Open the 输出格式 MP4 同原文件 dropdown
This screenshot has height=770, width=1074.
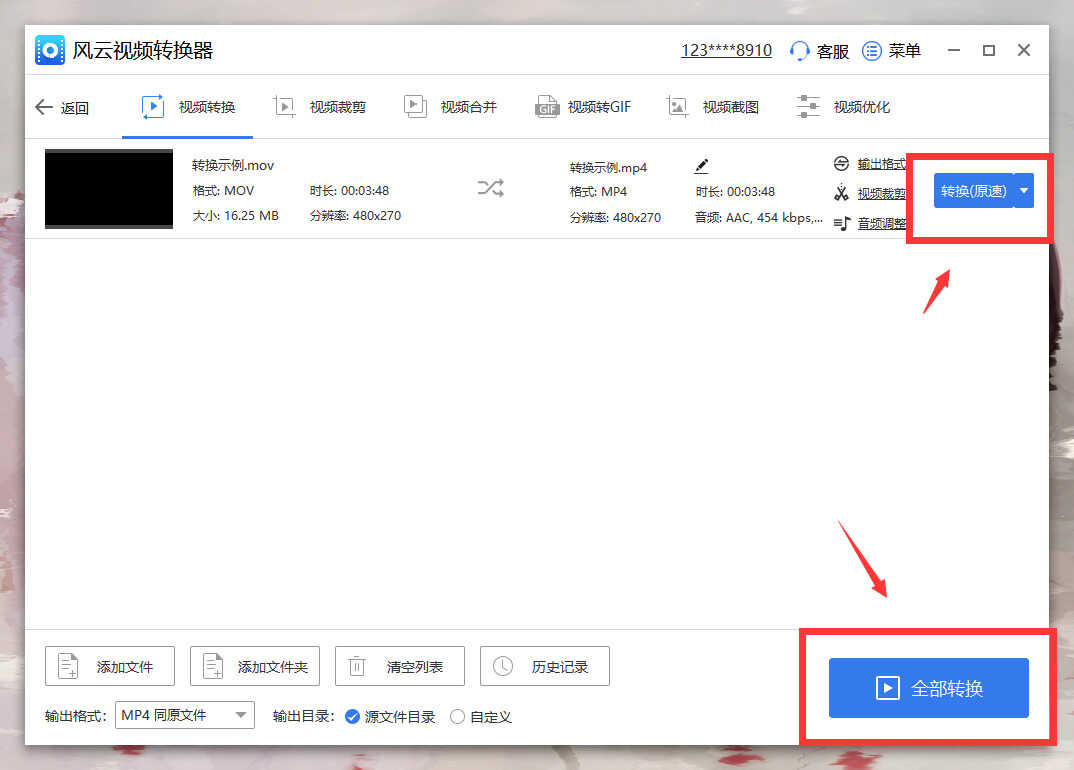click(185, 715)
